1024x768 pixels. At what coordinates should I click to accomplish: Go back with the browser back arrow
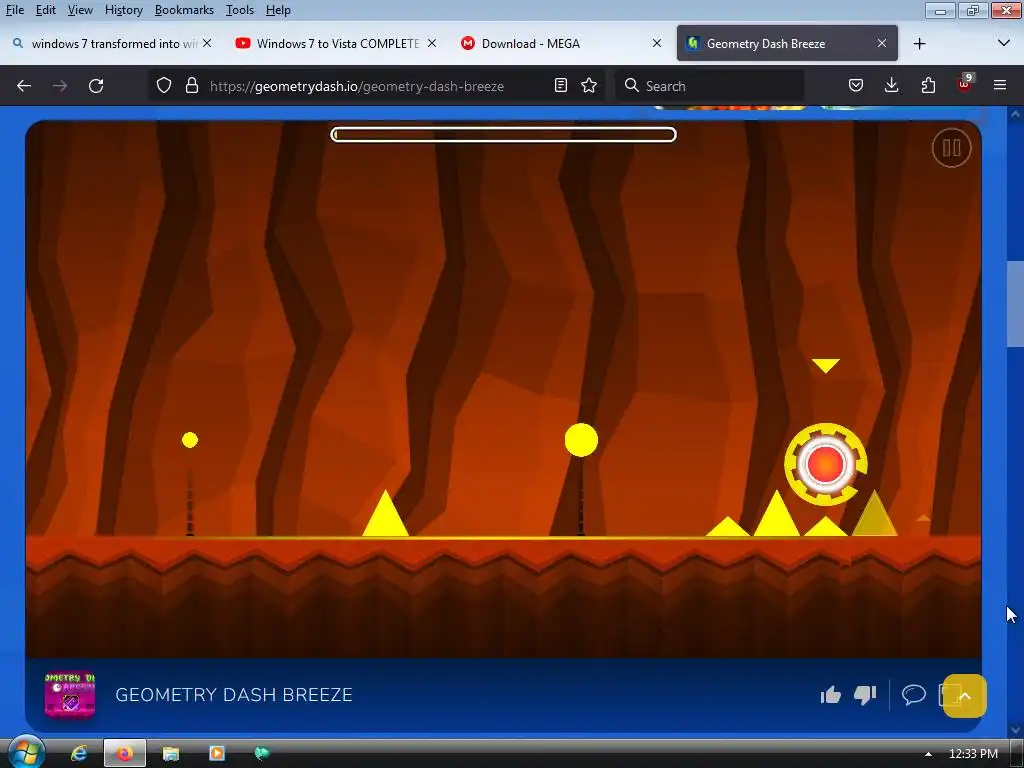(x=24, y=86)
